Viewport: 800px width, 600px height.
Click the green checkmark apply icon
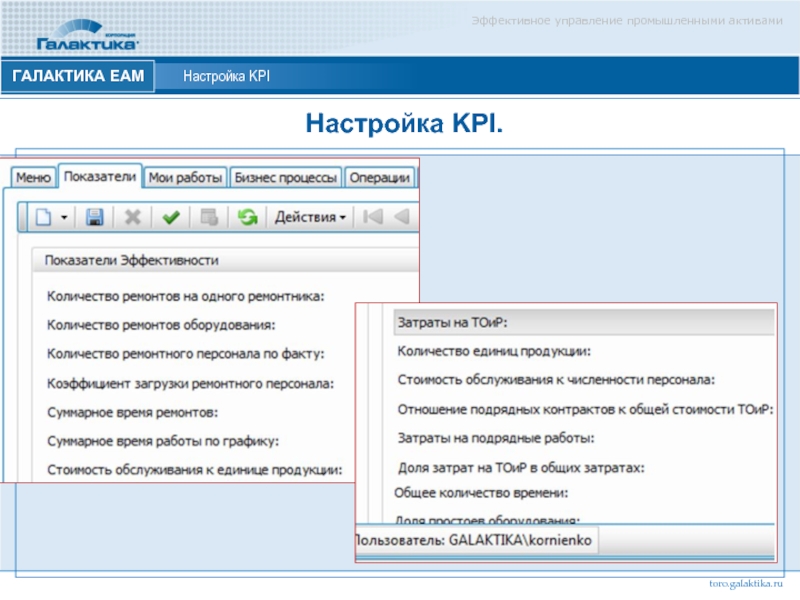170,216
